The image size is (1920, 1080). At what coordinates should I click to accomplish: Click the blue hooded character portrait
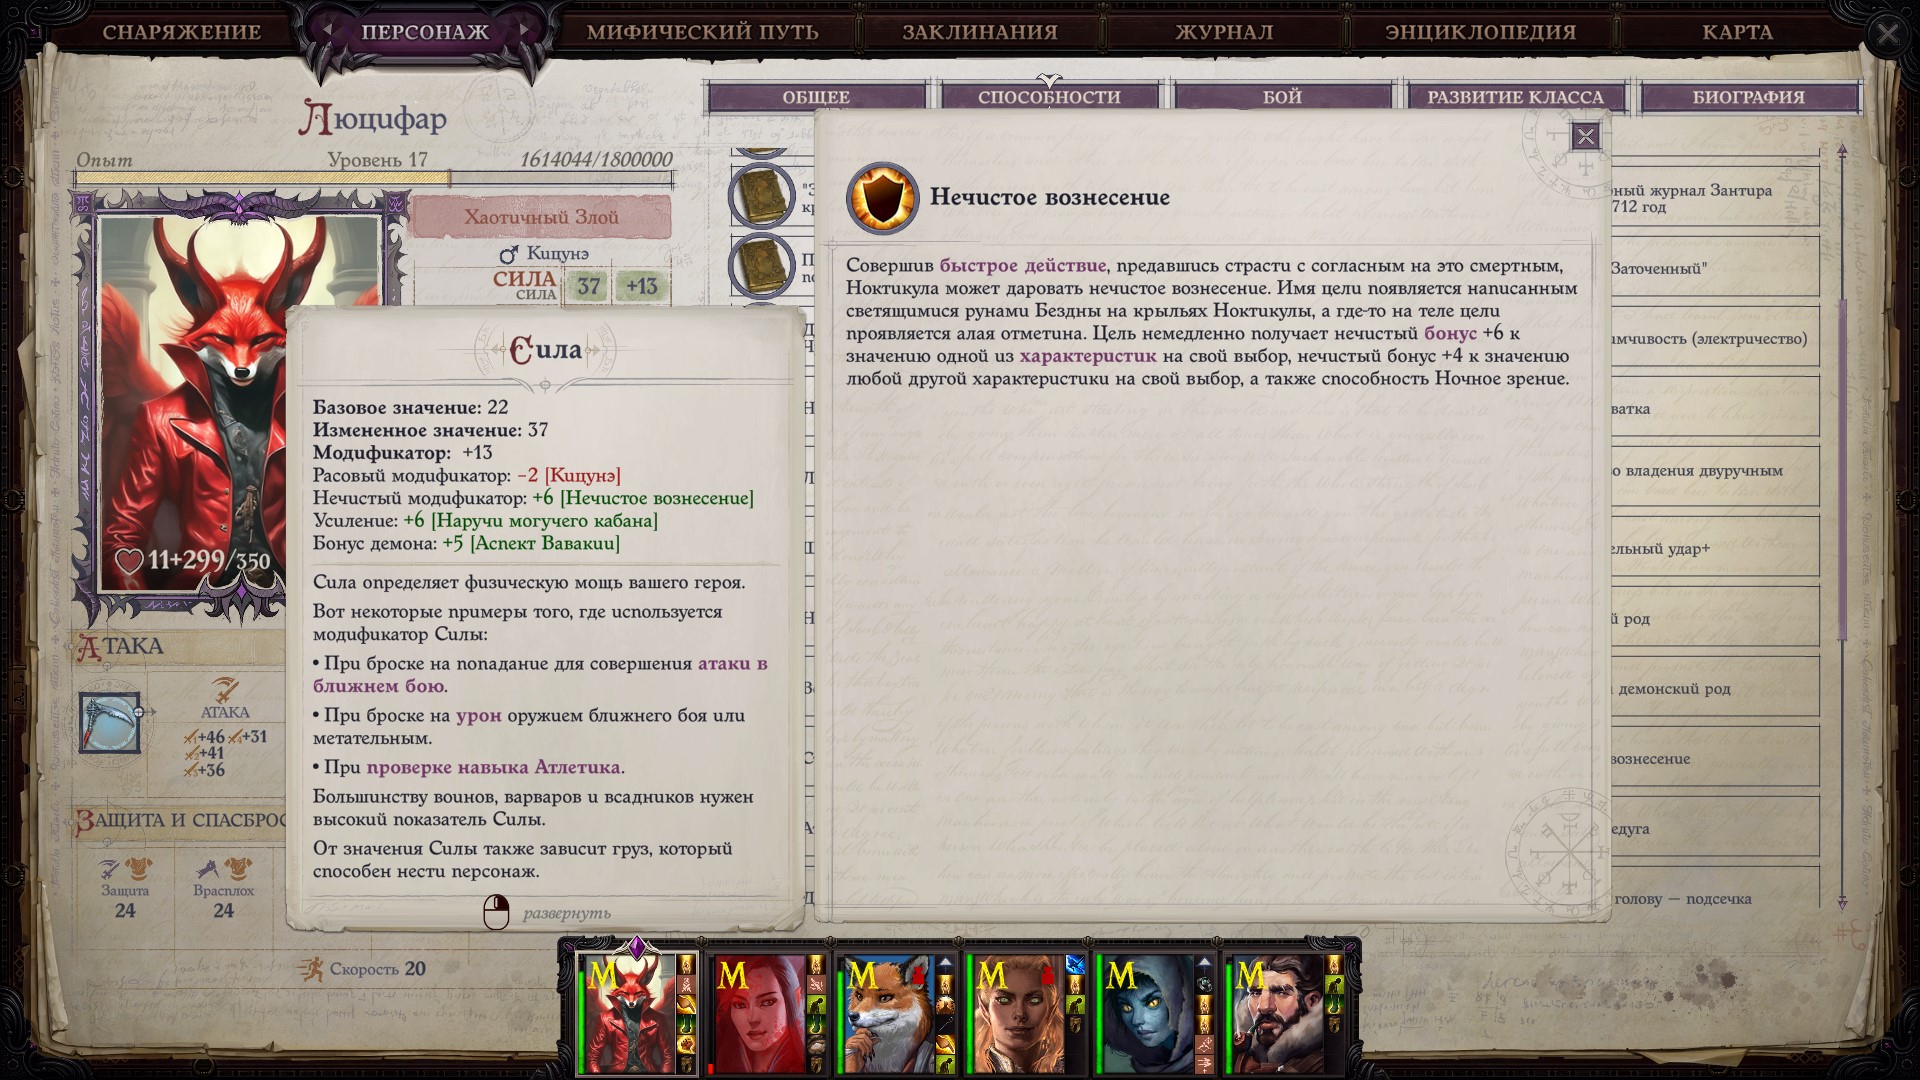tap(1149, 1013)
